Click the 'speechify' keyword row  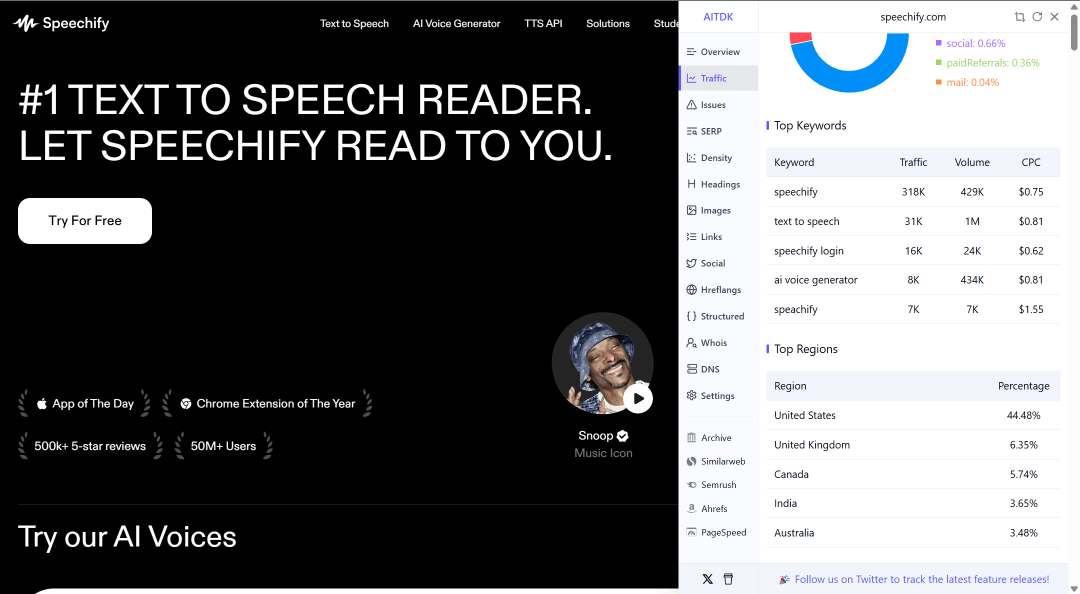point(913,192)
